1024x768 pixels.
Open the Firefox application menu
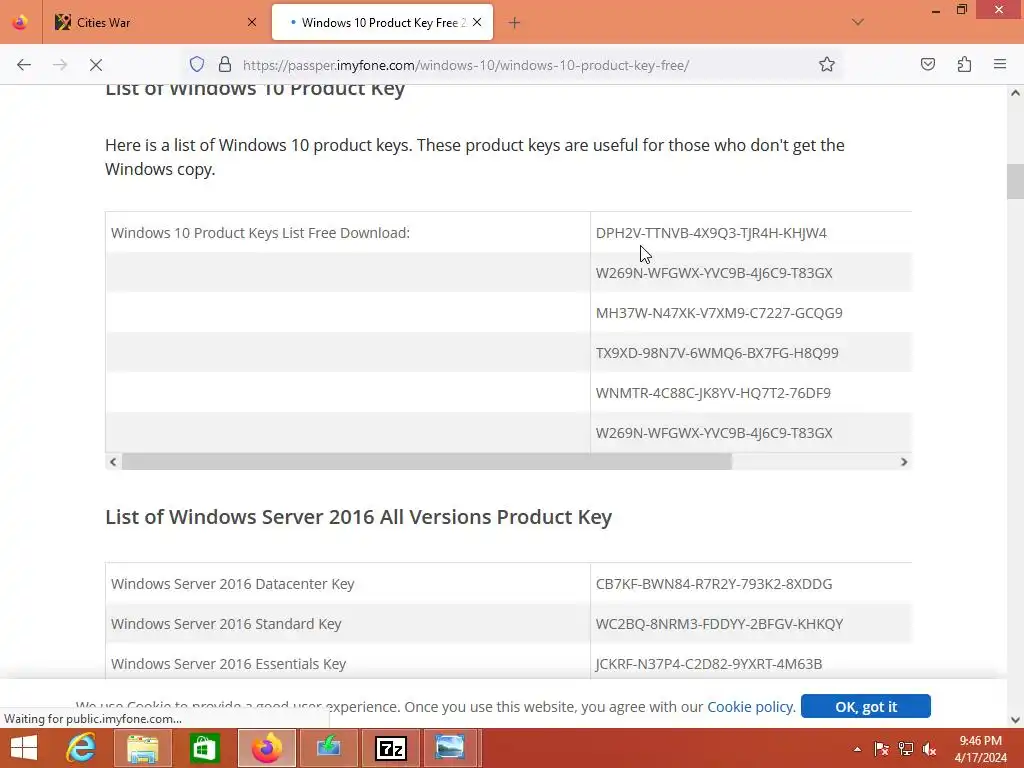[1000, 64]
